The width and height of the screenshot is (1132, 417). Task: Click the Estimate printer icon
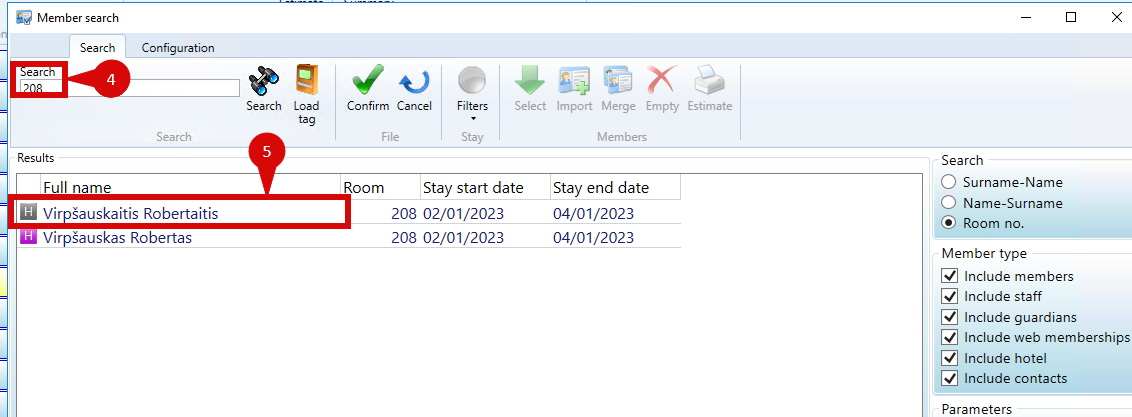[709, 81]
